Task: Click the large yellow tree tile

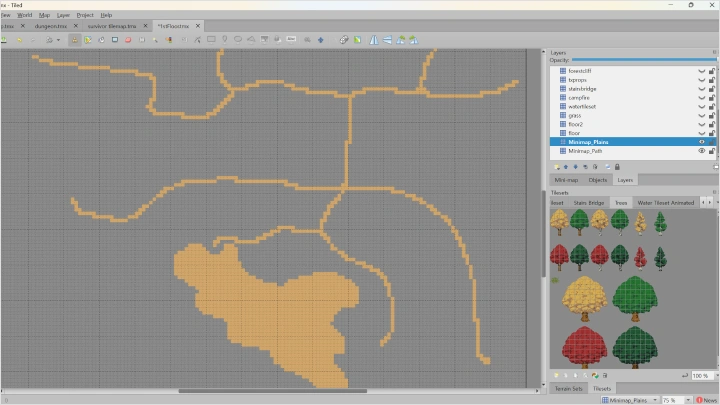Action: point(585,298)
